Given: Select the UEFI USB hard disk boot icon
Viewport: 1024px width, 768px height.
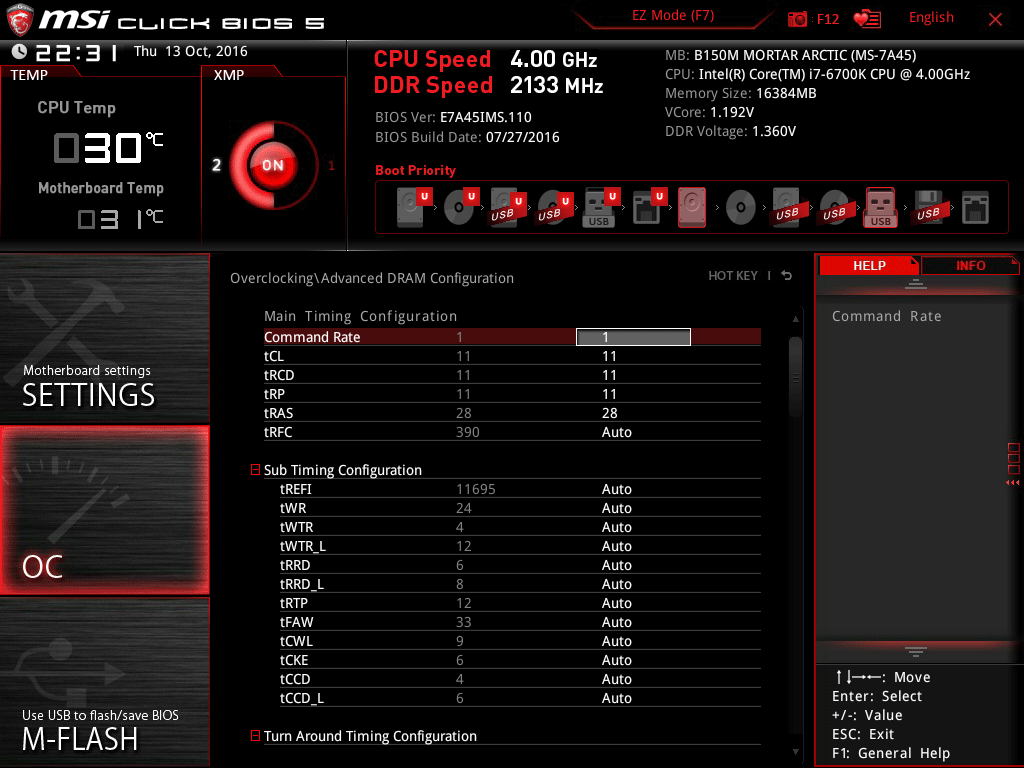Looking at the screenshot, I should pyautogui.click(x=507, y=207).
